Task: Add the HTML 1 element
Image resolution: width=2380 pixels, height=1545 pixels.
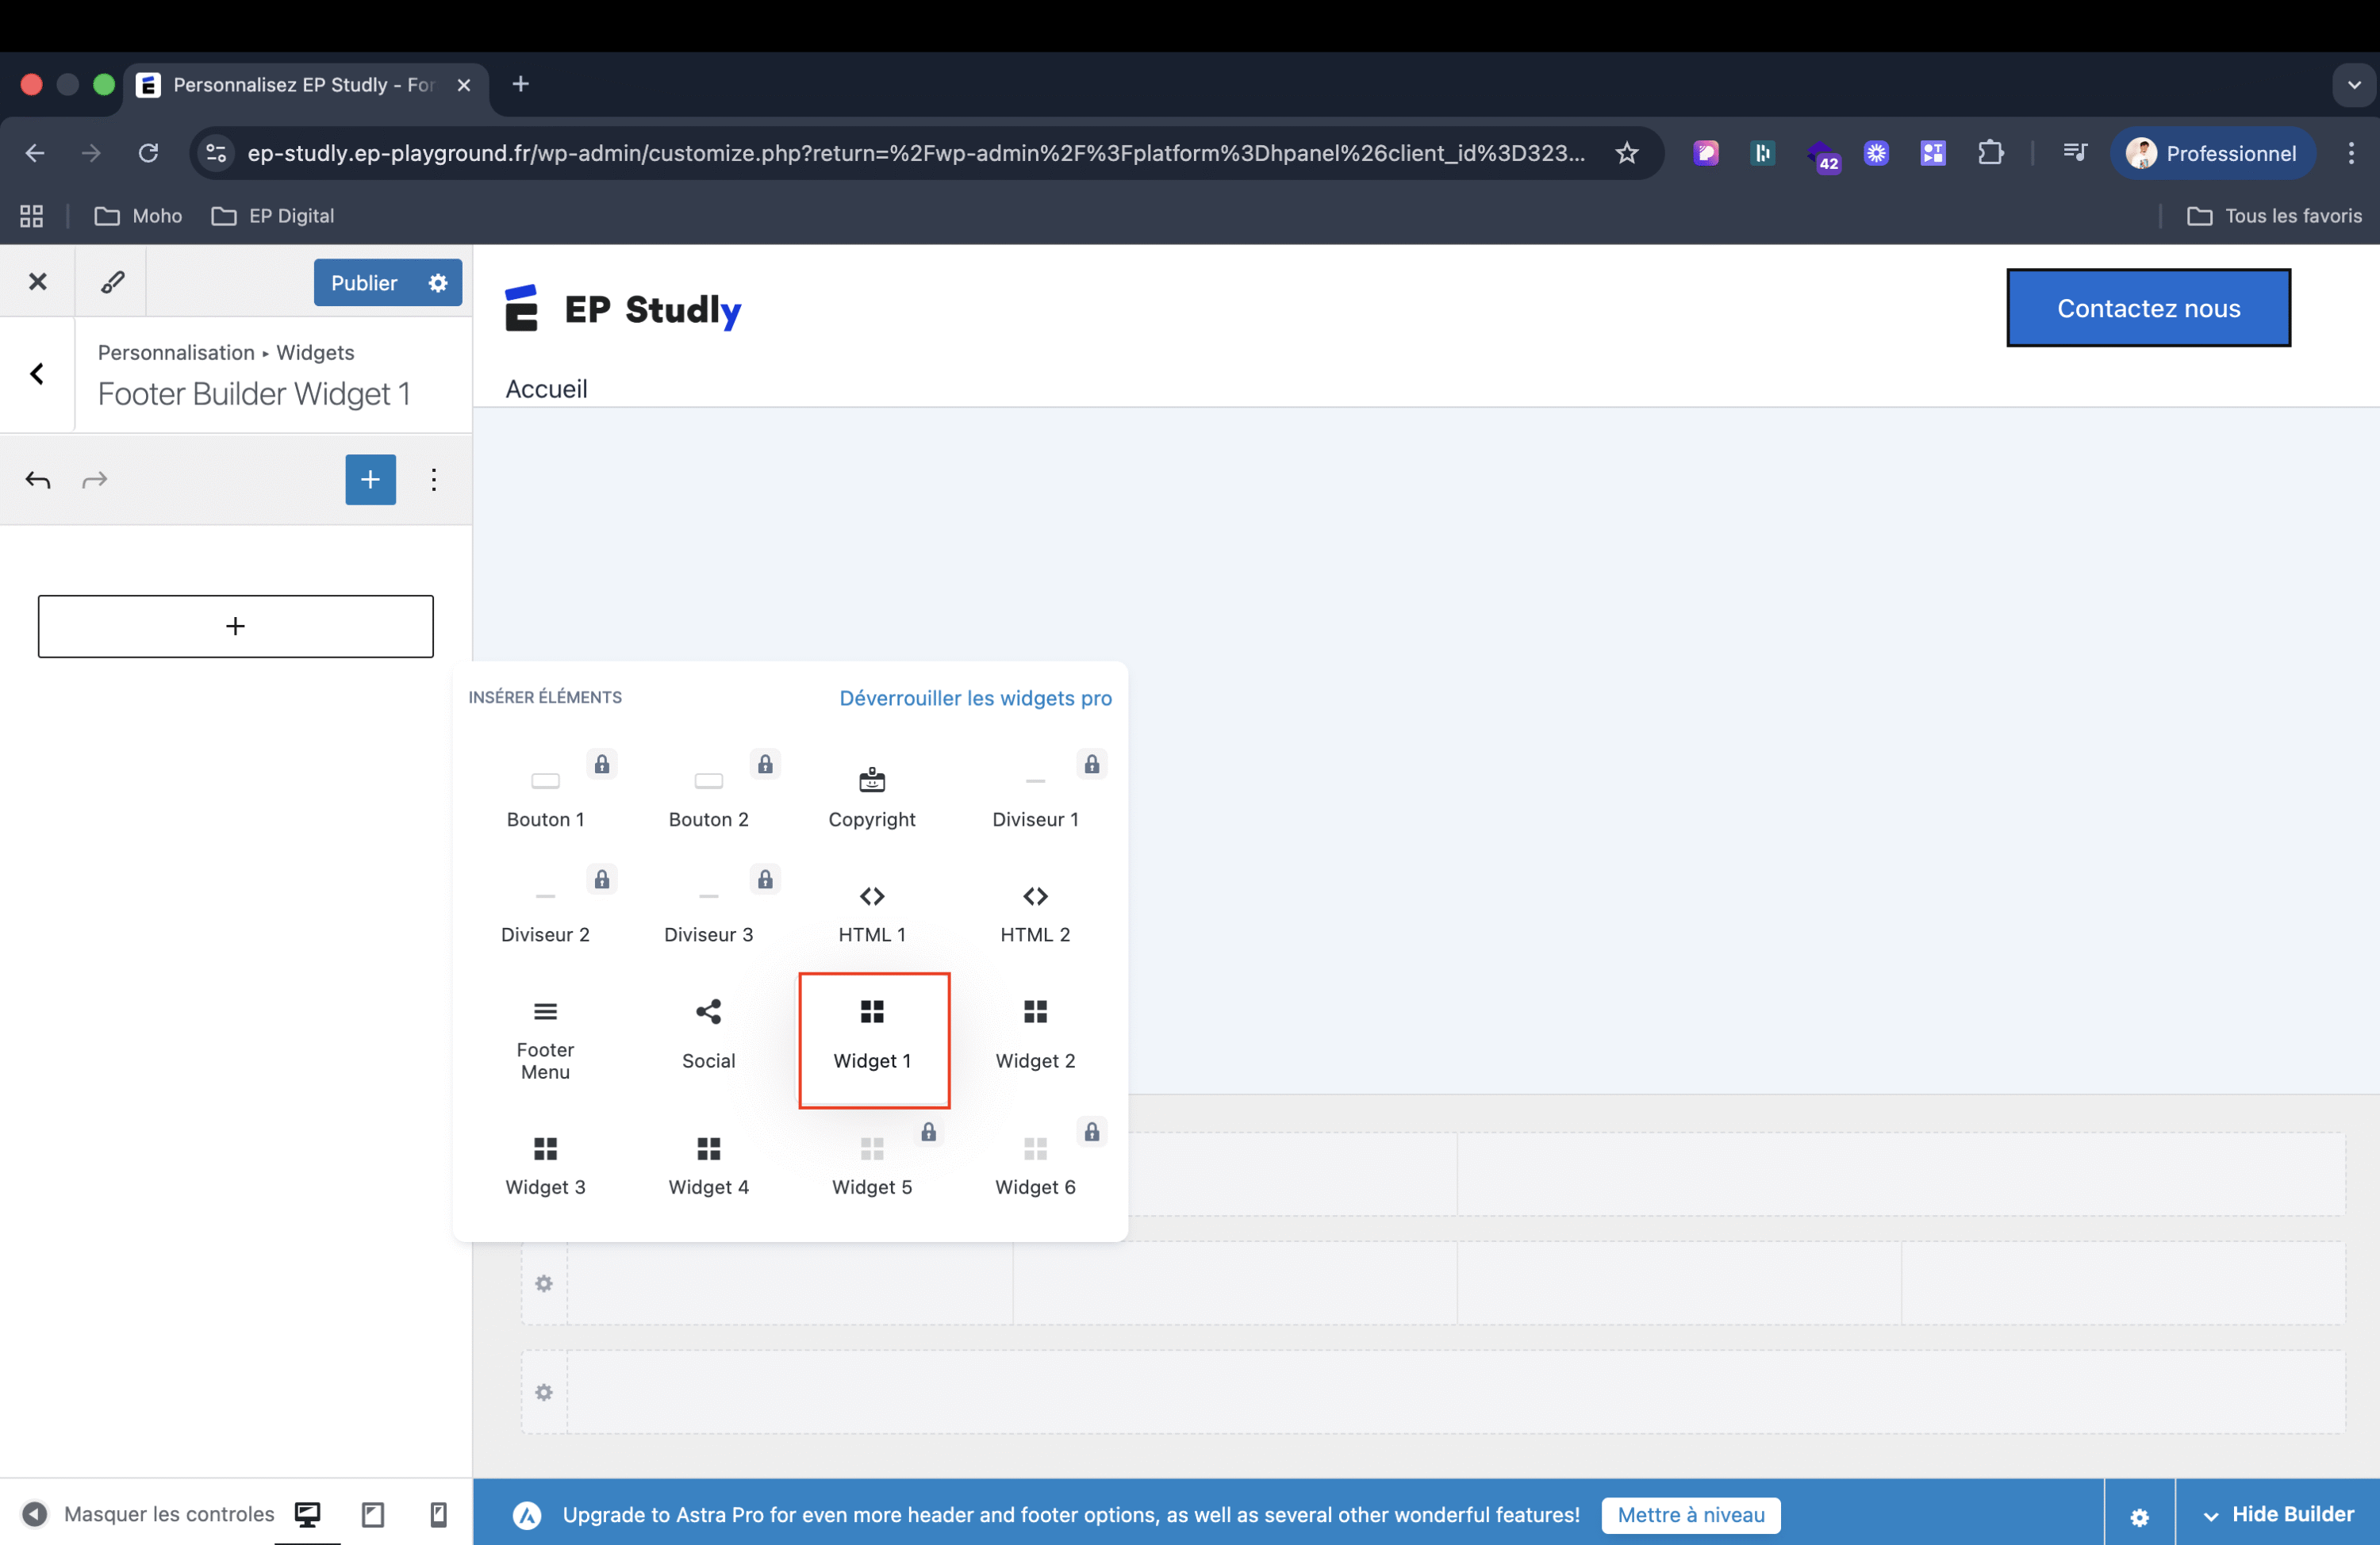Action: point(871,912)
